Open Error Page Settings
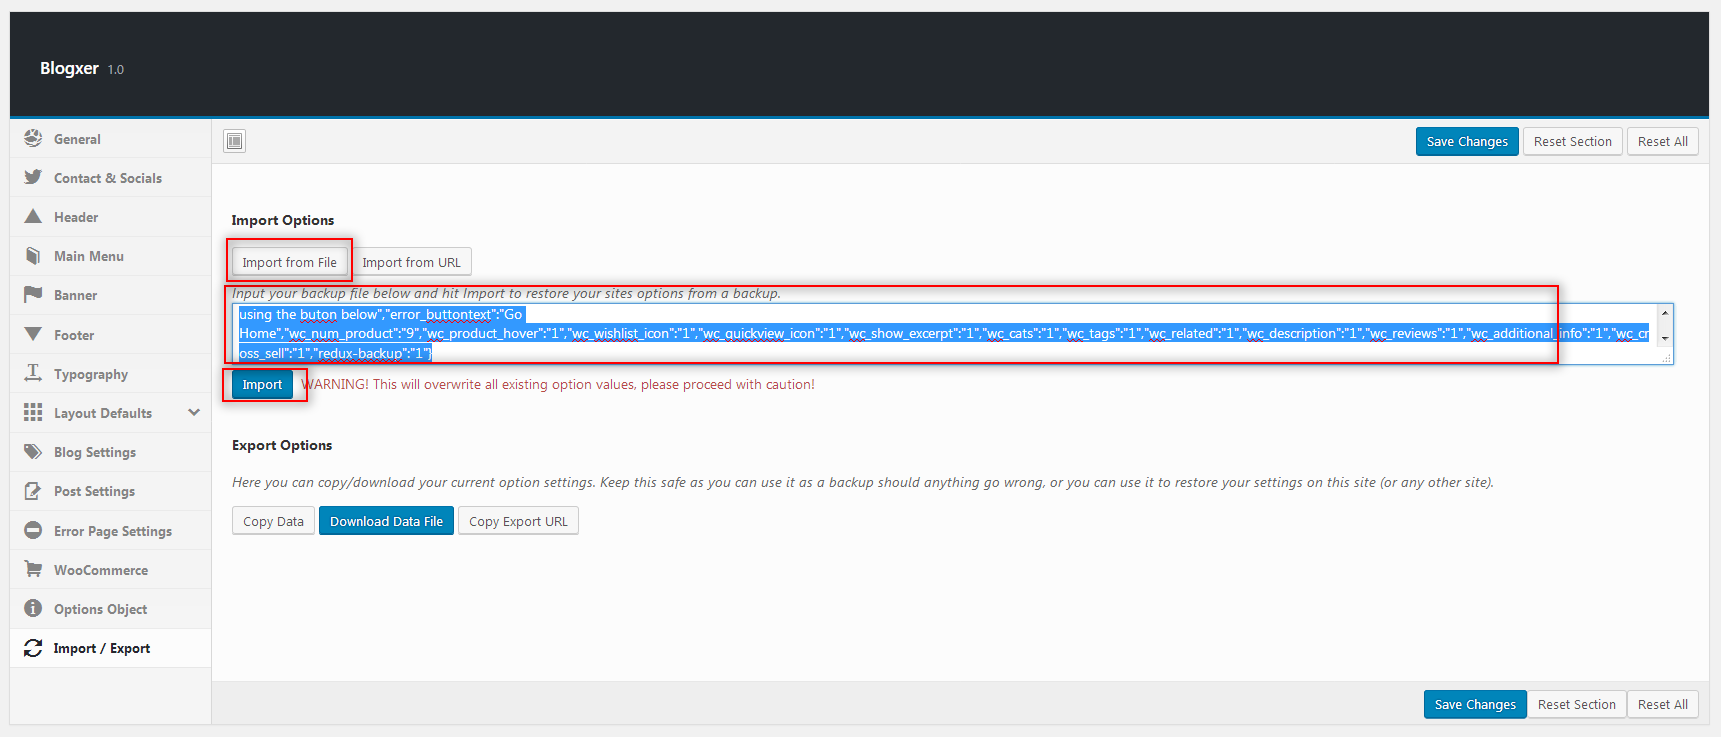The width and height of the screenshot is (1721, 737). click(x=110, y=531)
